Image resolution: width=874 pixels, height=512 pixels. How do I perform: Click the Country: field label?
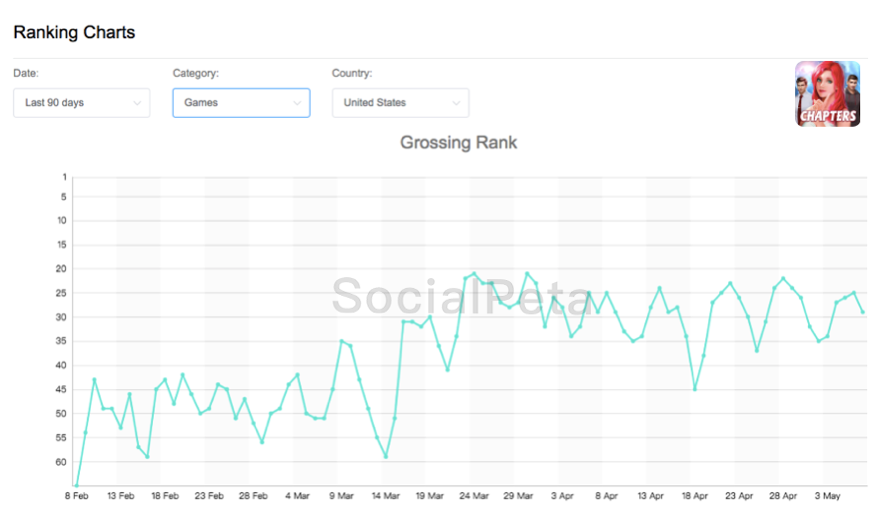click(x=352, y=73)
